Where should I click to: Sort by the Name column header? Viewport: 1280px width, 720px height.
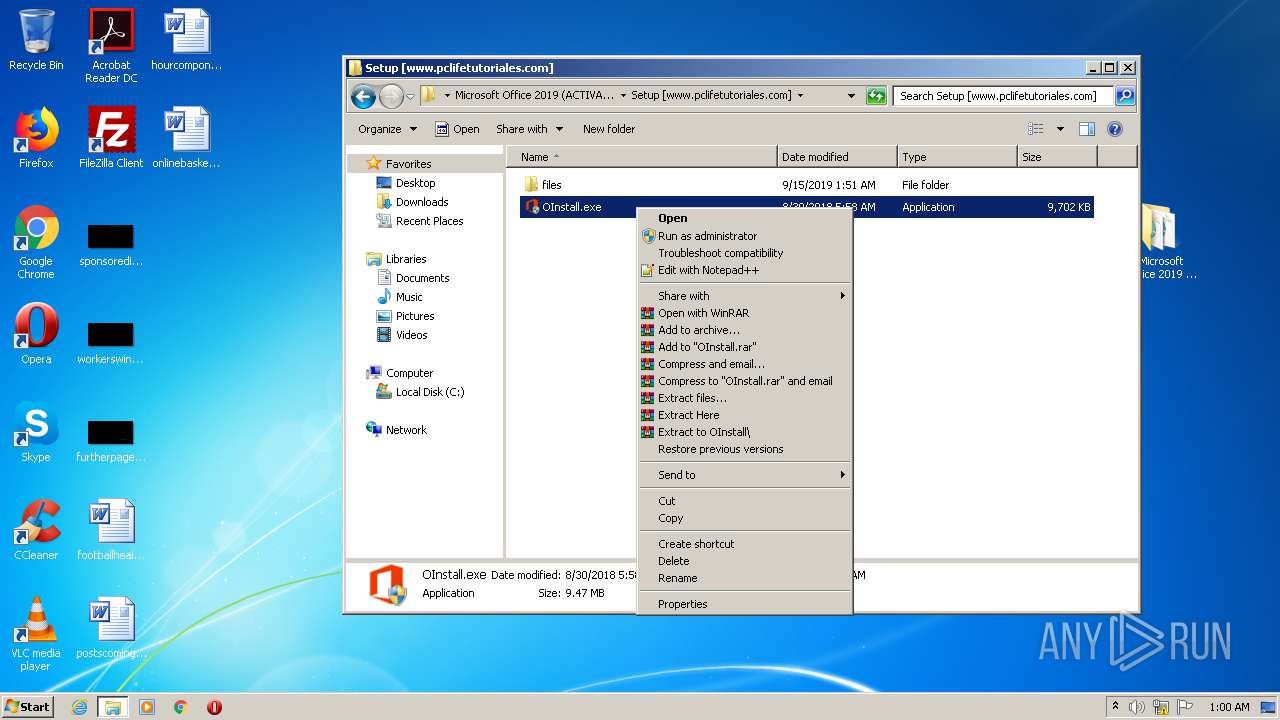[642, 157]
